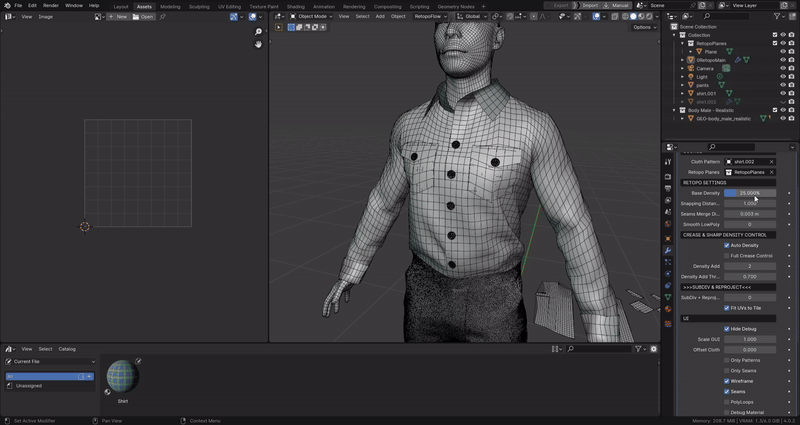Hide the shirt.001 object in viewport
Viewport: 800px width, 425px height.
[783, 93]
